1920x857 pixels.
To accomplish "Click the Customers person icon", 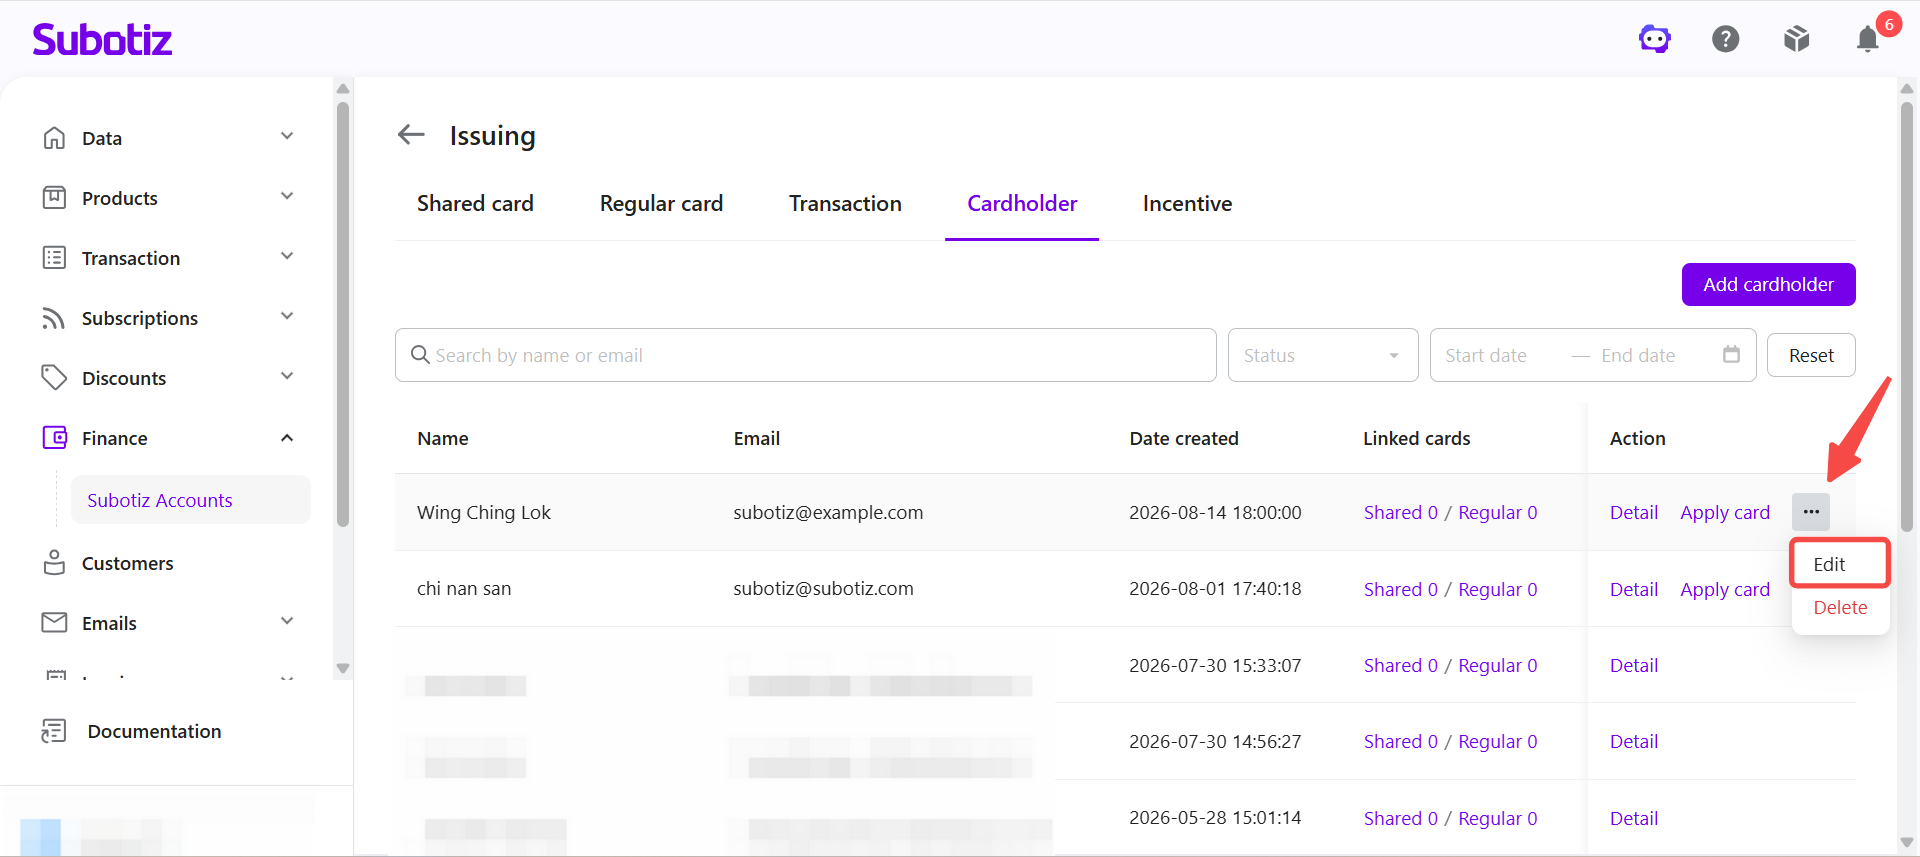I will (x=54, y=563).
